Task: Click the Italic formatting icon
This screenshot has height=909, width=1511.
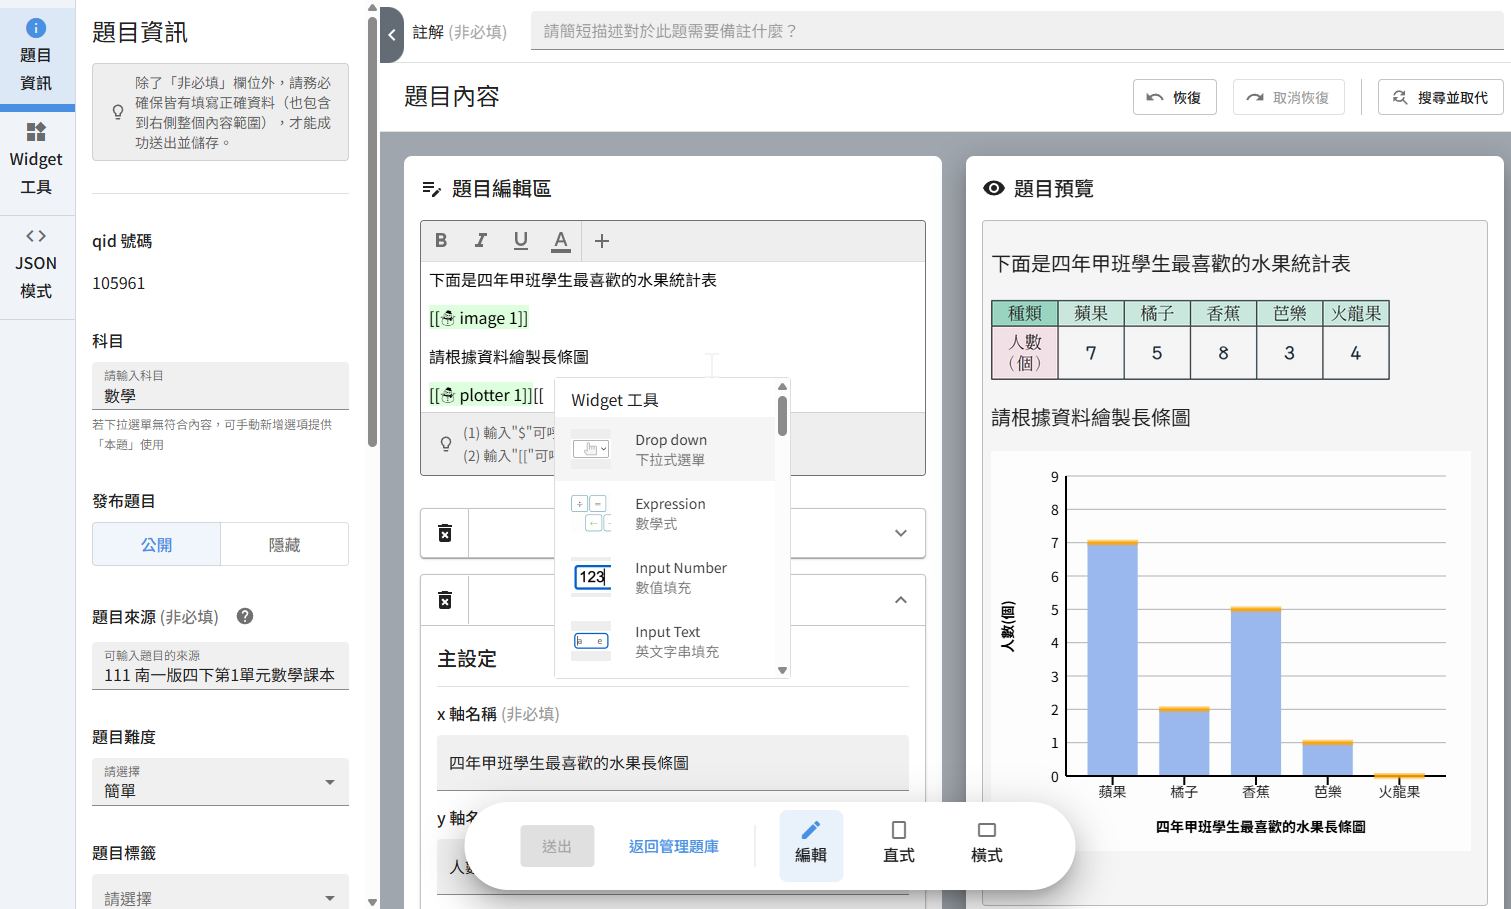Action: [x=481, y=240]
